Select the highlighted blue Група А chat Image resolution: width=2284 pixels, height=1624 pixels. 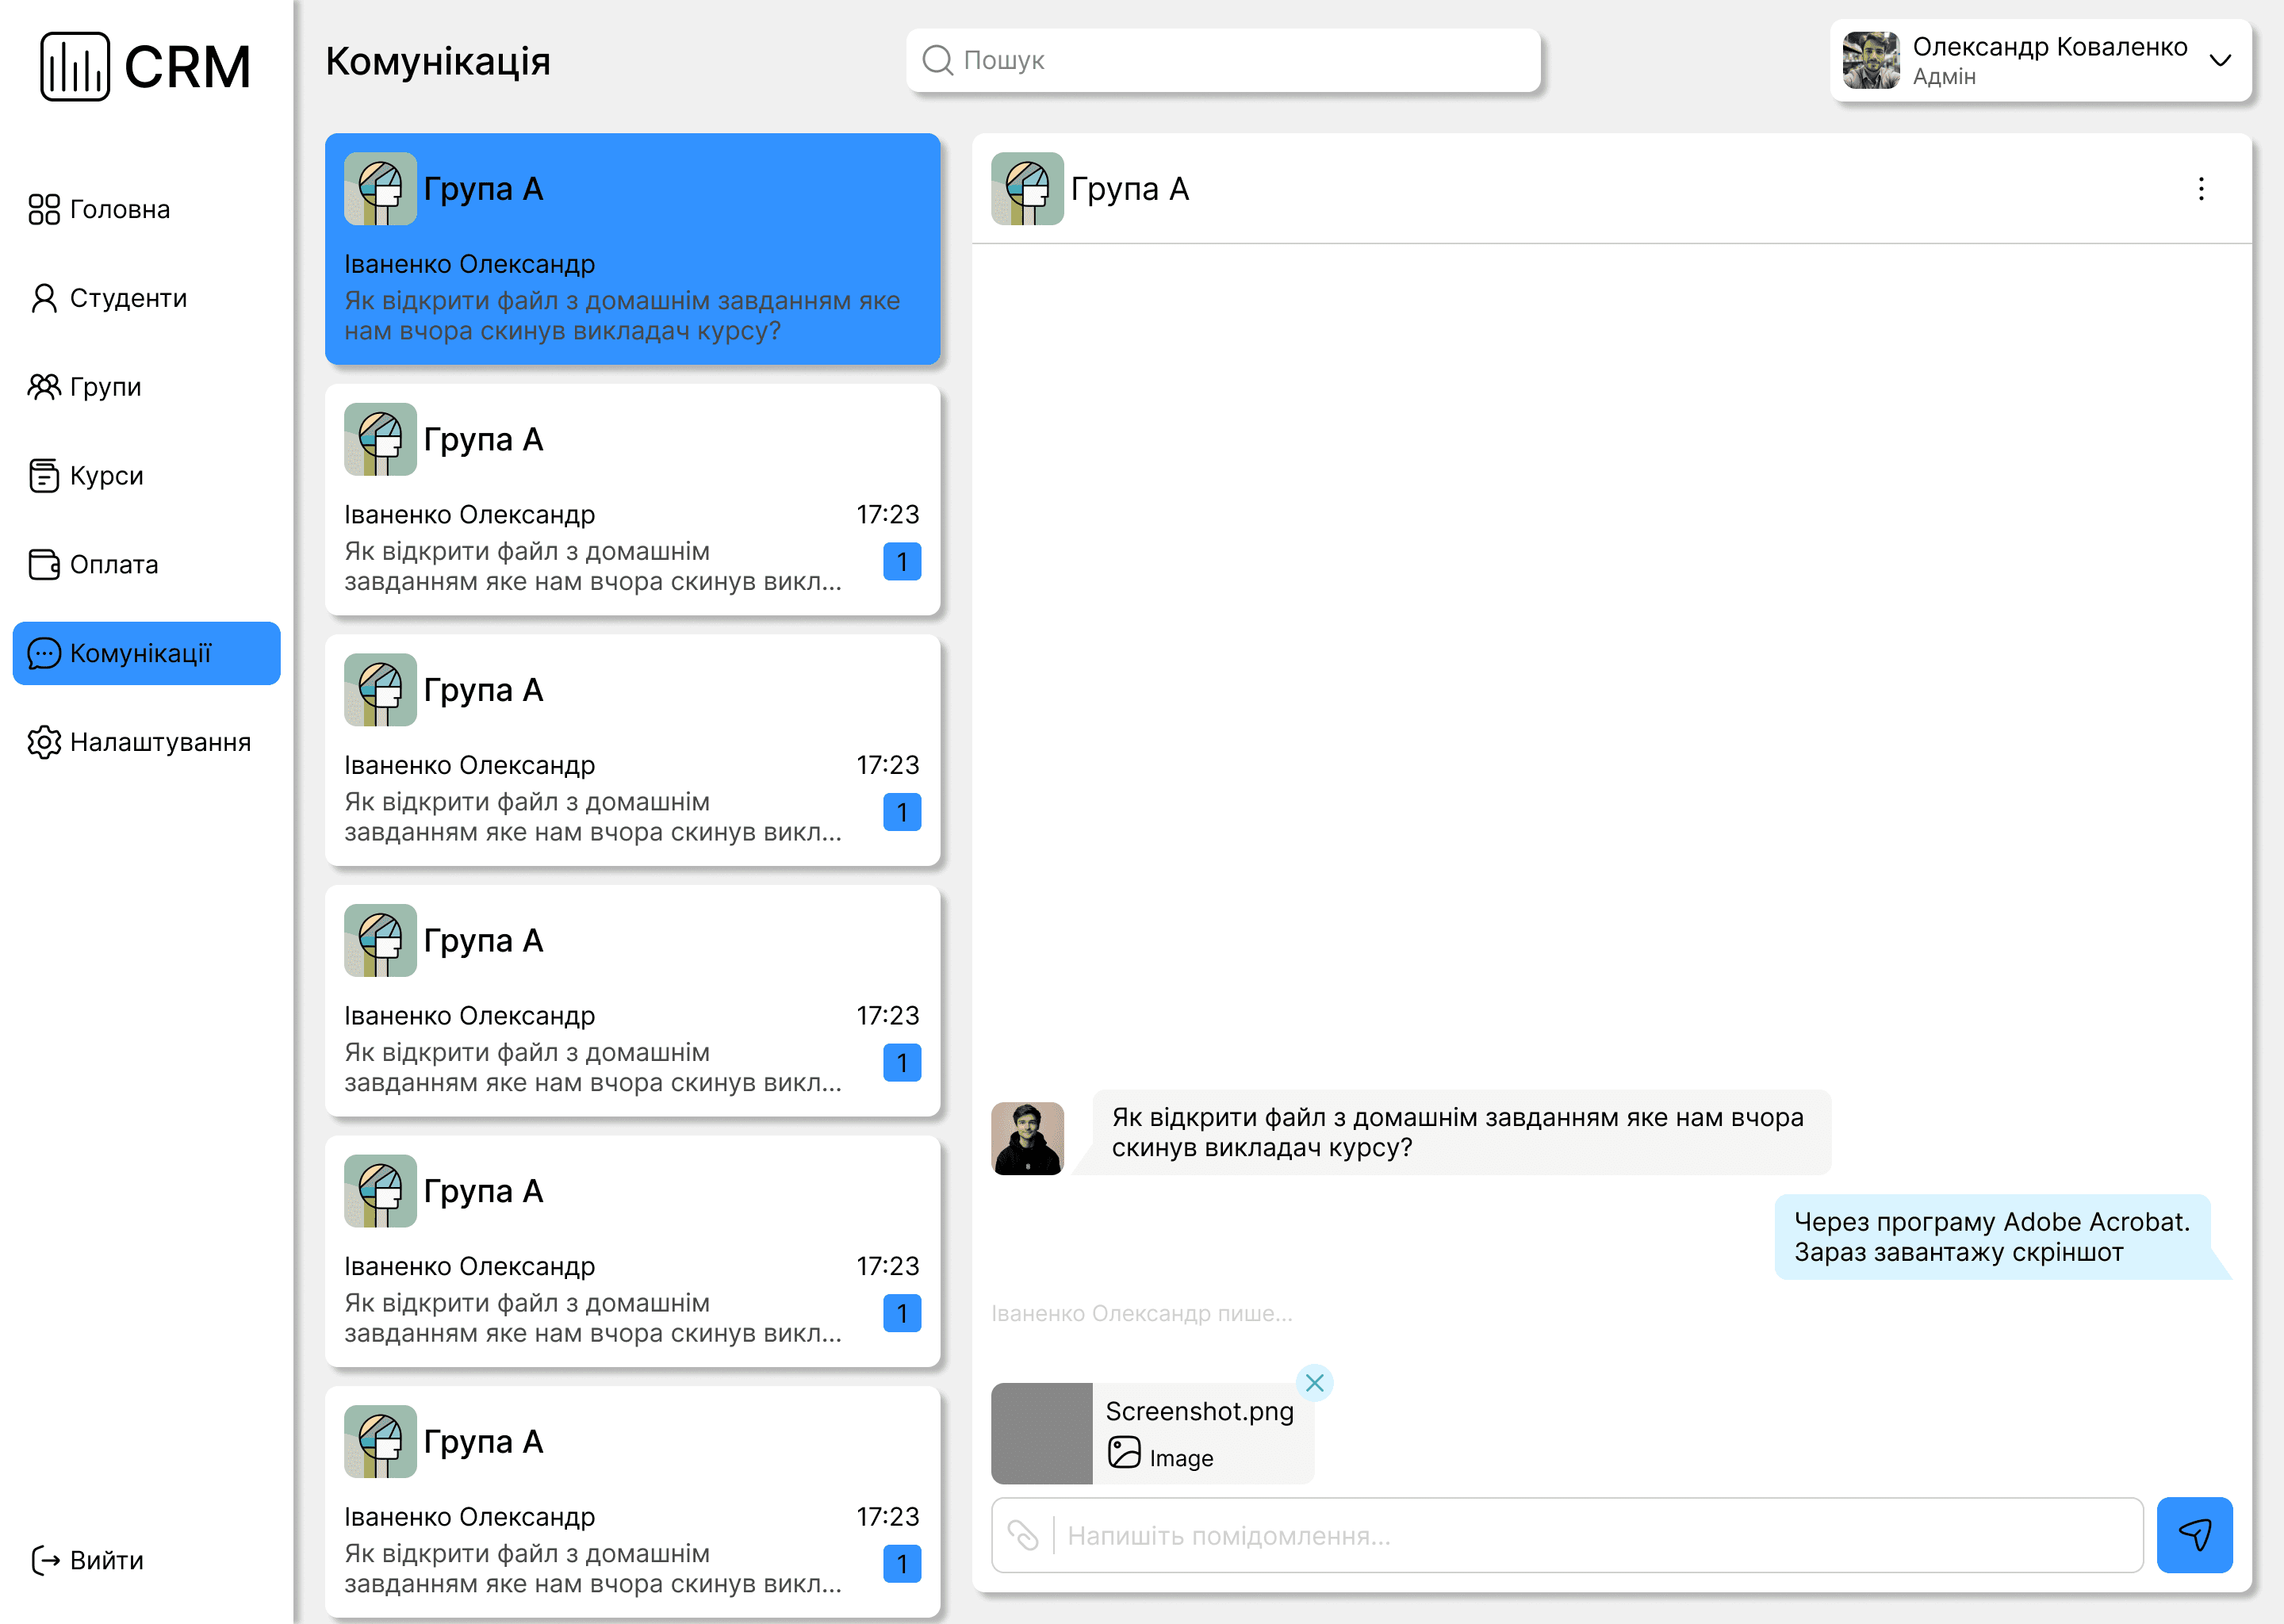pos(632,249)
